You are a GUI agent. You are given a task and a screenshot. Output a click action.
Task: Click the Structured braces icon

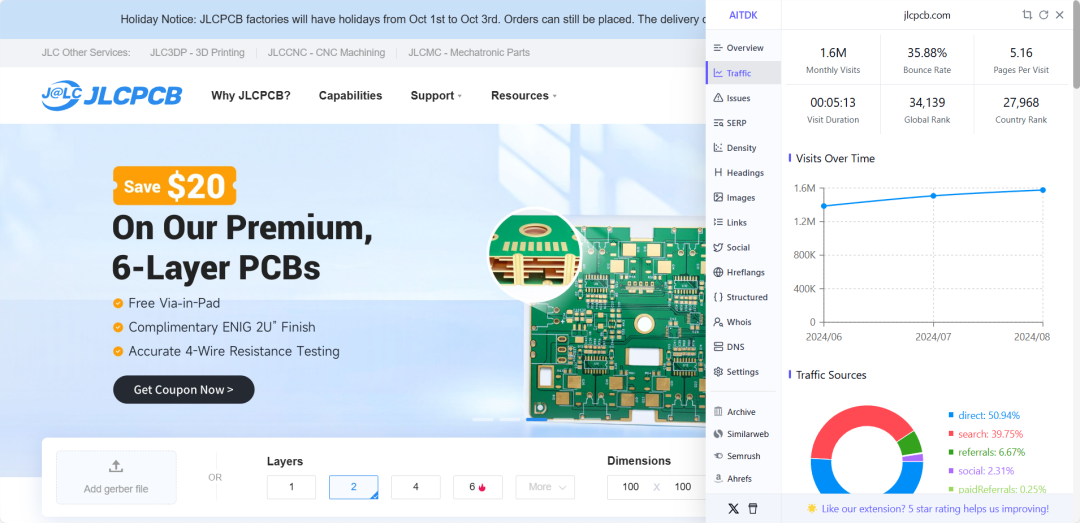pos(718,297)
